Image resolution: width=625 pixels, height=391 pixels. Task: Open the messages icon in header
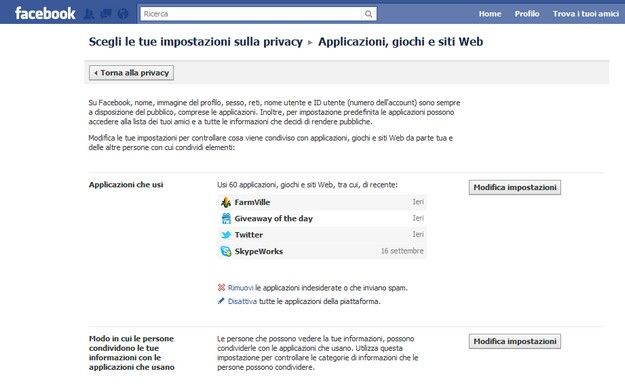106,14
